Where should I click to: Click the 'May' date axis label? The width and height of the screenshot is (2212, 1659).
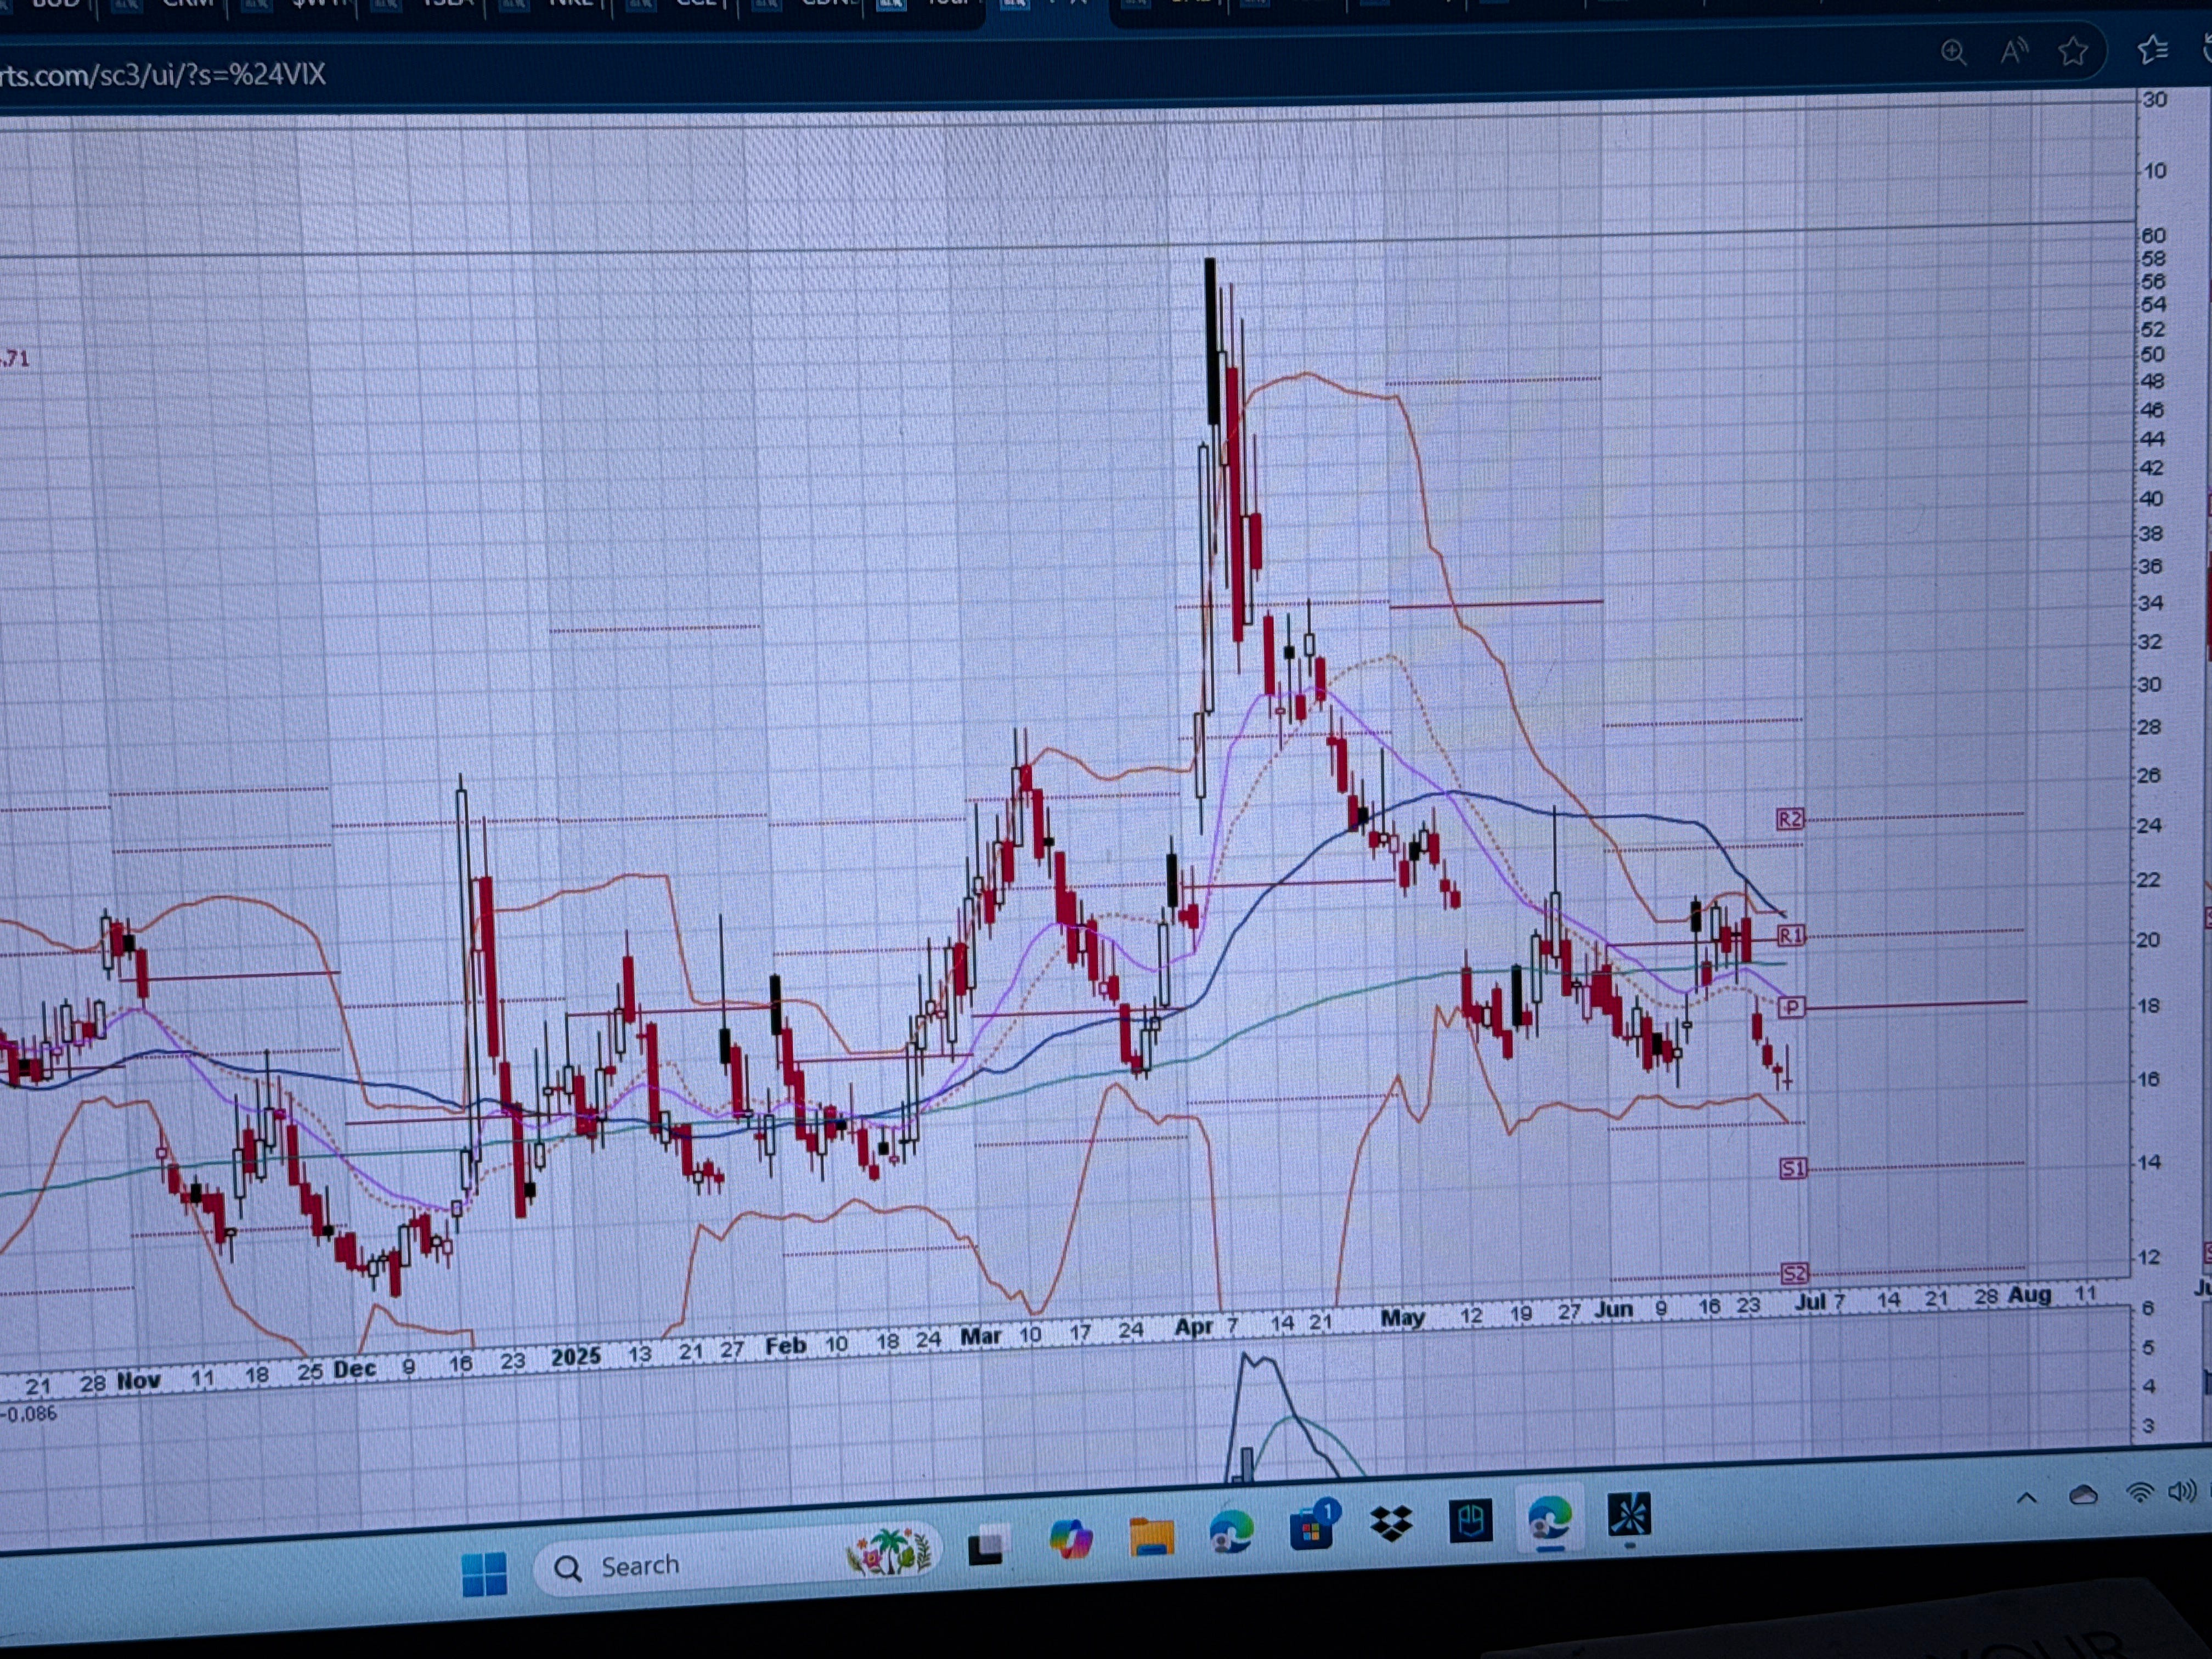1402,1318
